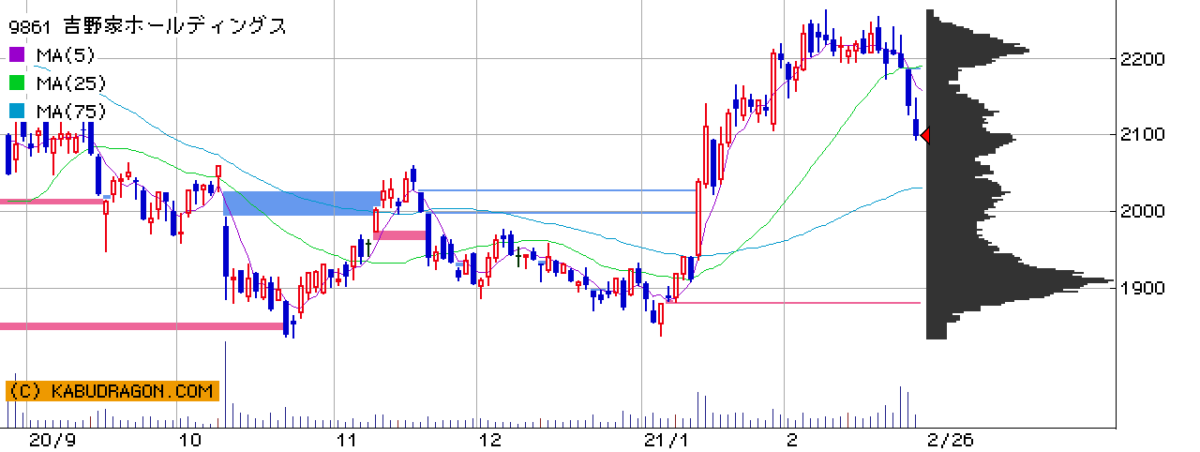1200x452 pixels.
Task: Click the month label 2 on time axis
Action: [791, 439]
